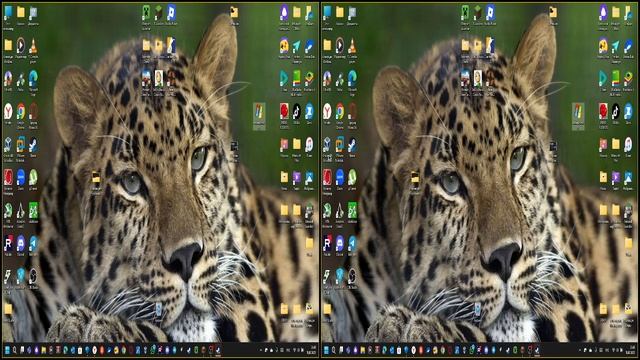Image resolution: width=640 pixels, height=360 pixels.
Task: Open Steam shortcut on the left desktop
Action: (x=33, y=144)
